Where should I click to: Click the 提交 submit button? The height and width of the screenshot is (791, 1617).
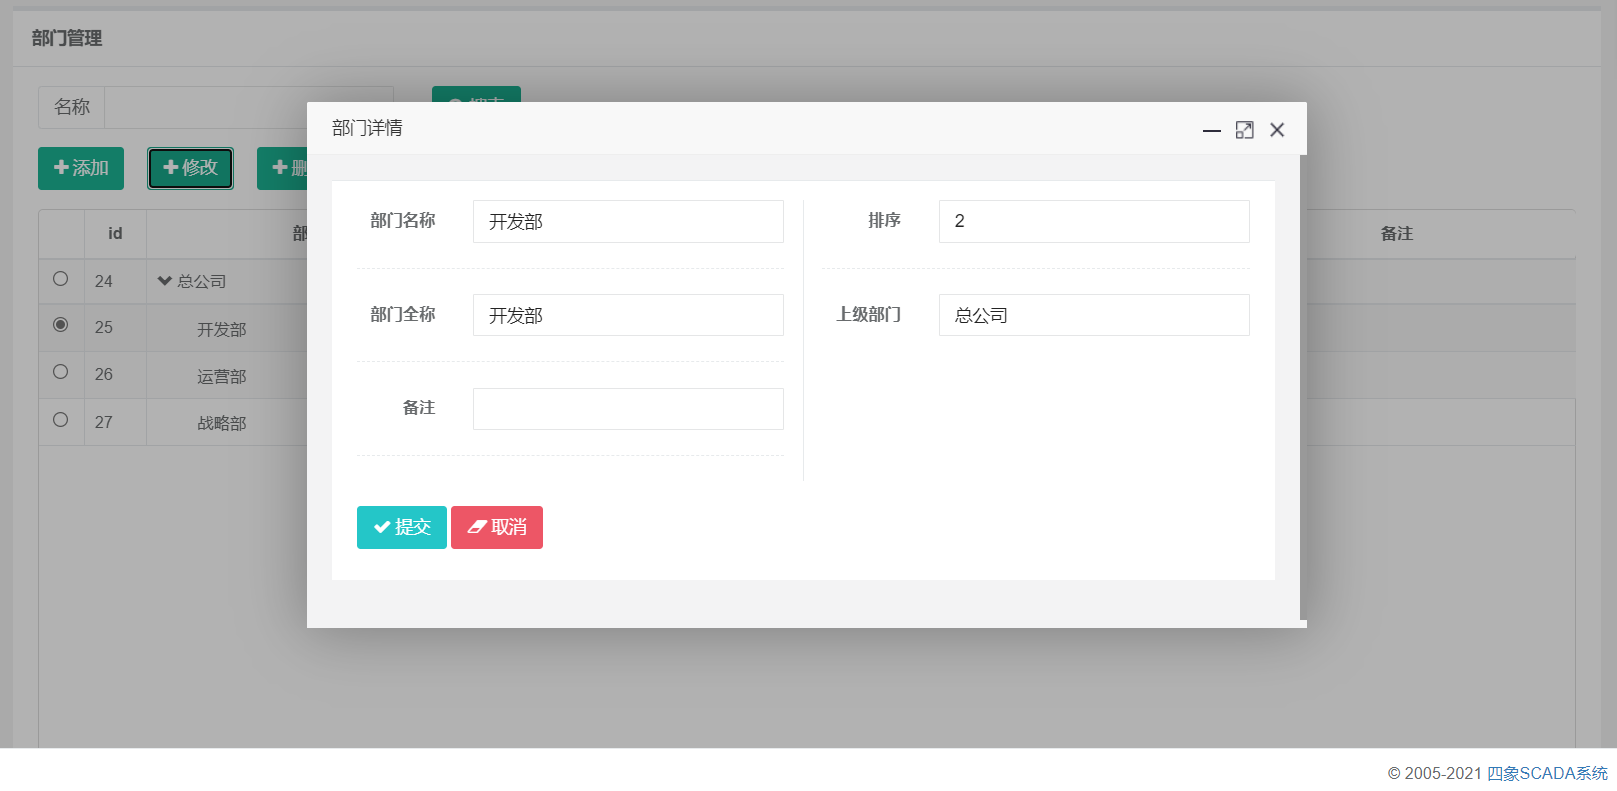coord(402,527)
